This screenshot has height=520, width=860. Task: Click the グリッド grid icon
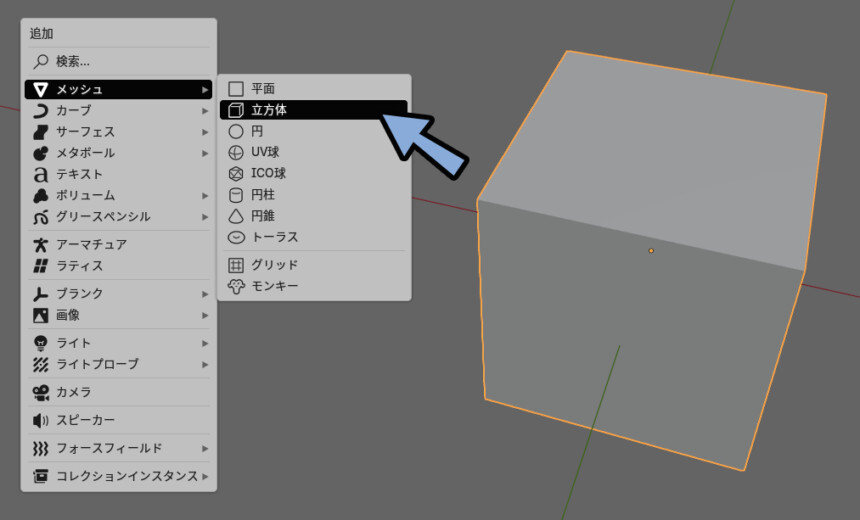click(236, 265)
